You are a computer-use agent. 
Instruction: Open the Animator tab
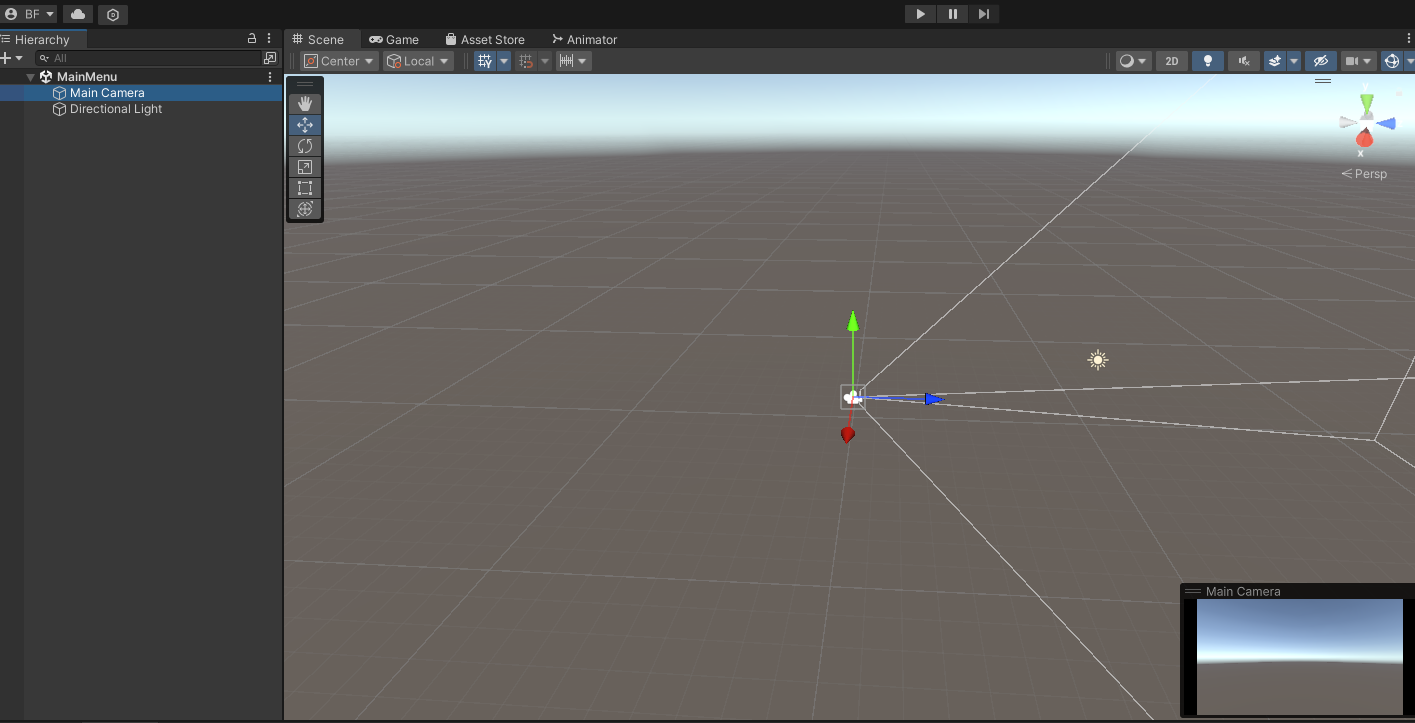pos(585,39)
